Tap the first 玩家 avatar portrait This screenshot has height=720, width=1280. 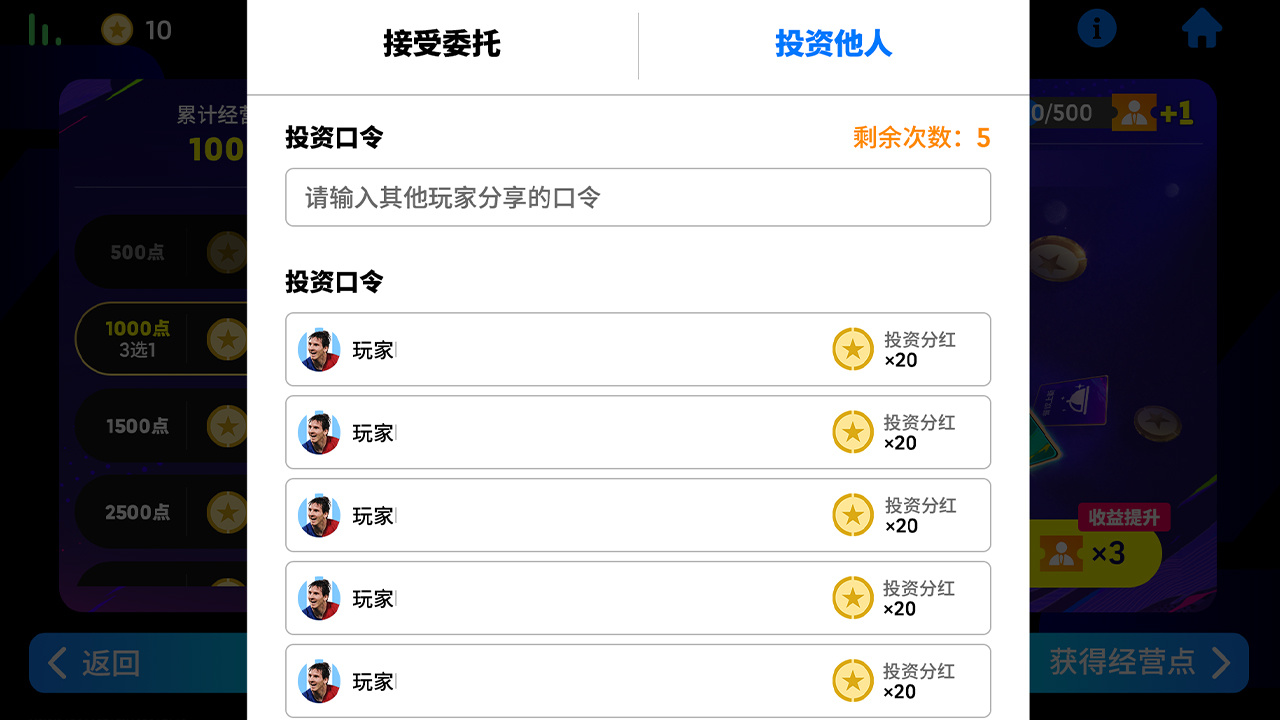pos(318,349)
